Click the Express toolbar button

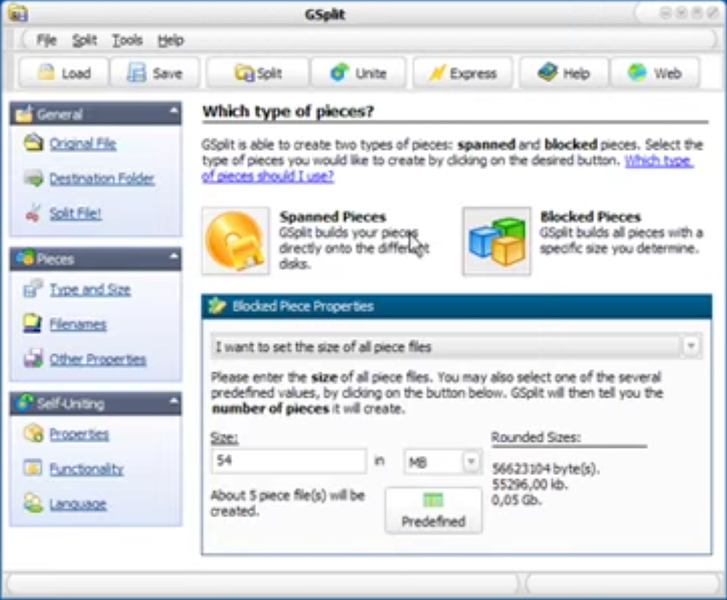pos(463,73)
